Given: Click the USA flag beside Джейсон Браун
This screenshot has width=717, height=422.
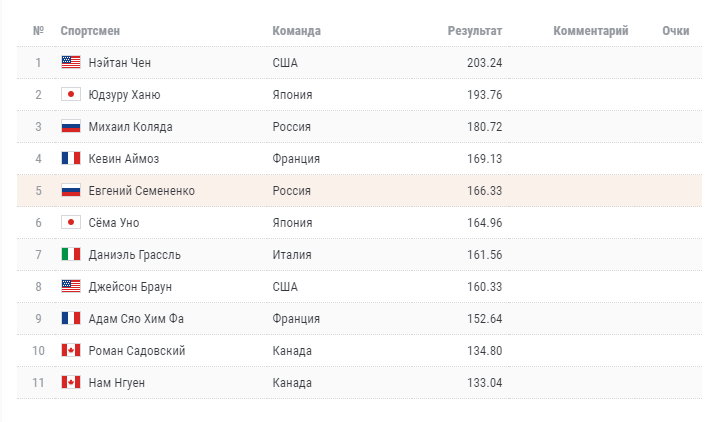Looking at the screenshot, I should pos(70,286).
